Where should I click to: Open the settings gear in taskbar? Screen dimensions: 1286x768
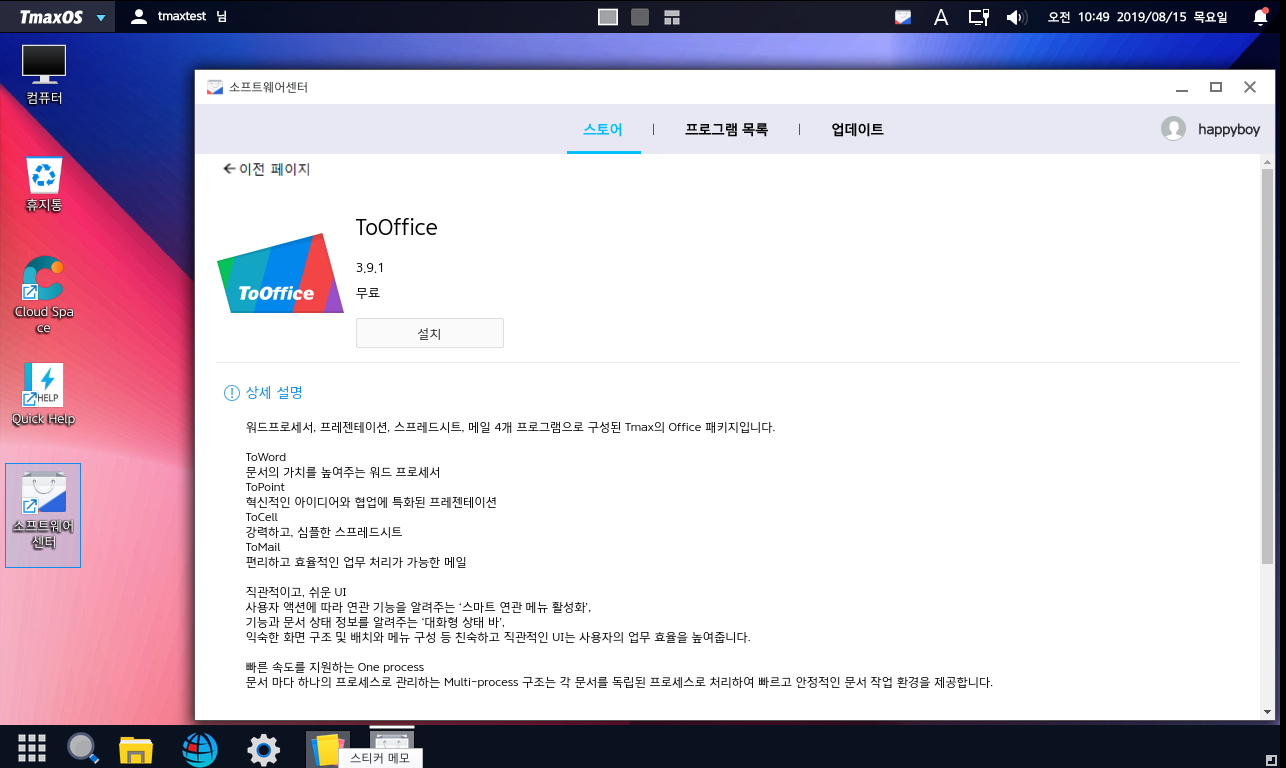(263, 749)
